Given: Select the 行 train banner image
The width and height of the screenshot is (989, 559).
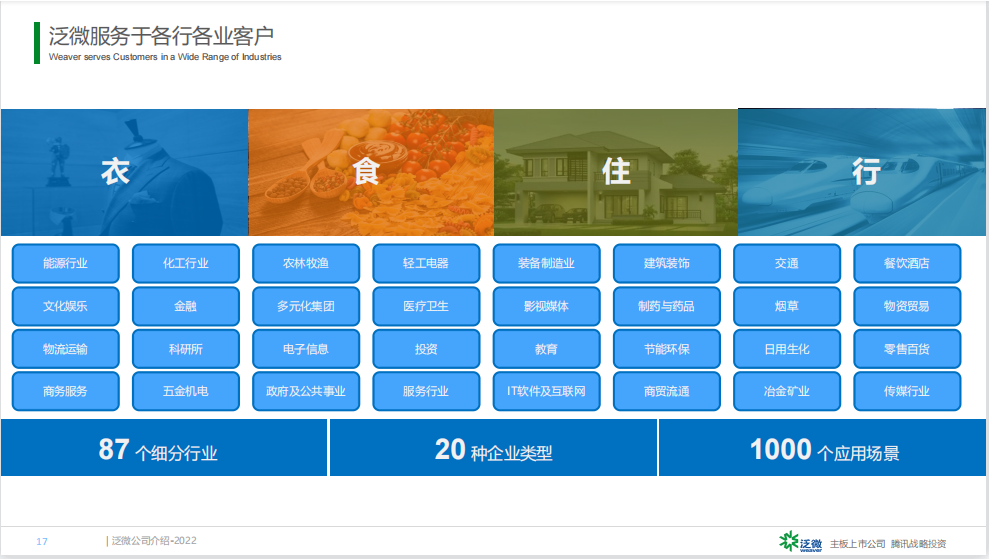Looking at the screenshot, I should click(x=862, y=172).
